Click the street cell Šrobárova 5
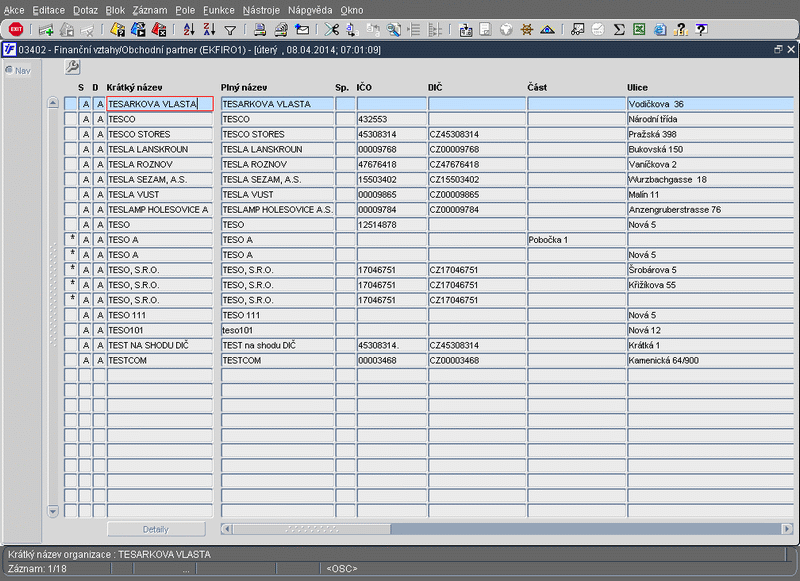Image resolution: width=800 pixels, height=581 pixels. click(710, 270)
